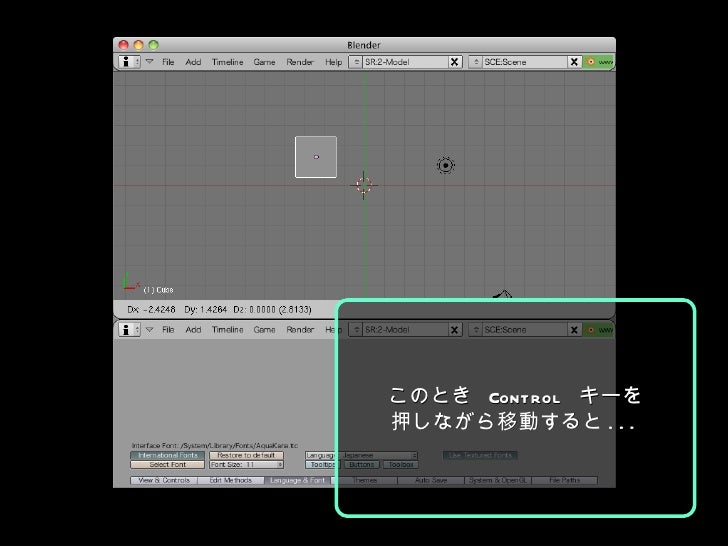Adjust the Font Size: 11 field
The image size is (728, 546).
coord(246,464)
